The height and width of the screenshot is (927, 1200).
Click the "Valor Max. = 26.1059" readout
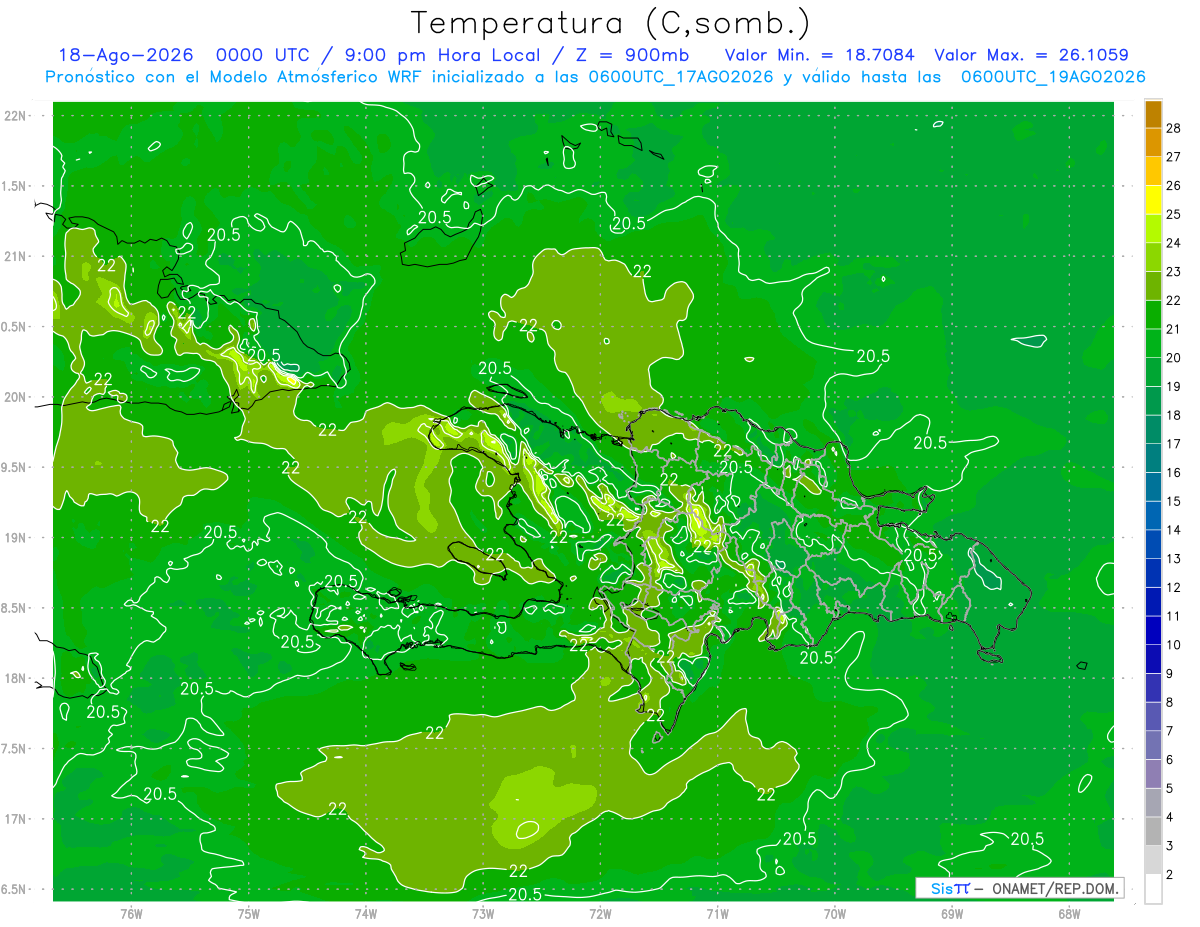click(1031, 56)
